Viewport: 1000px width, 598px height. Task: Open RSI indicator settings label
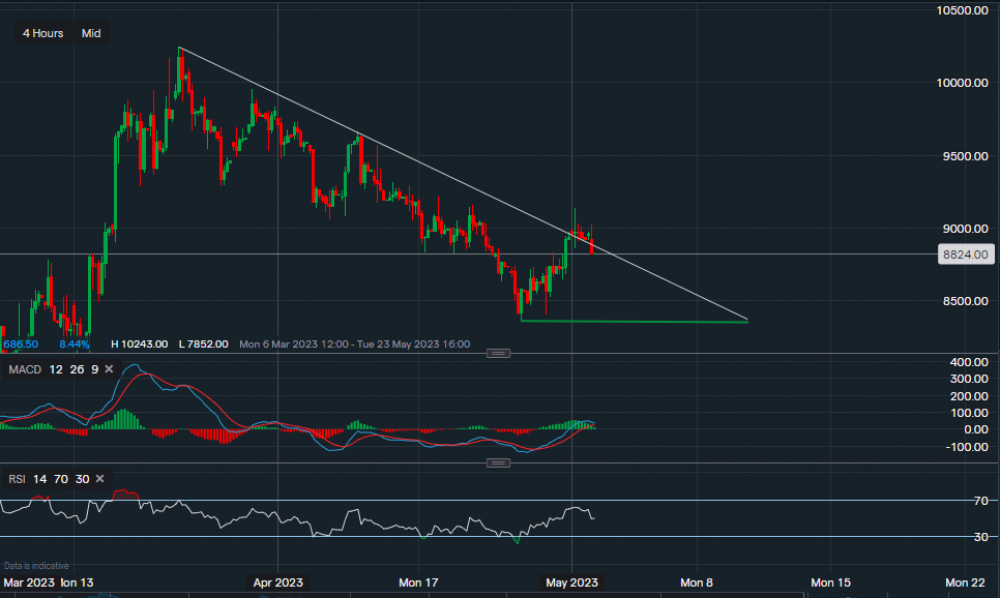(17, 479)
